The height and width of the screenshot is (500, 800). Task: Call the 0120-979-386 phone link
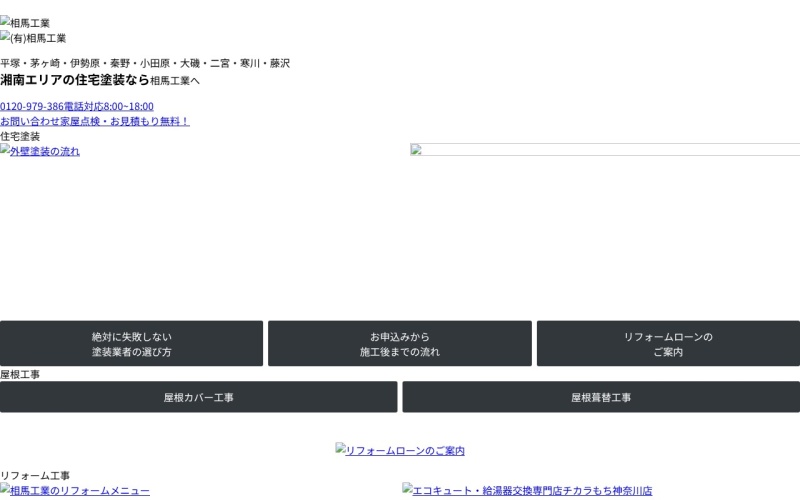coord(77,106)
